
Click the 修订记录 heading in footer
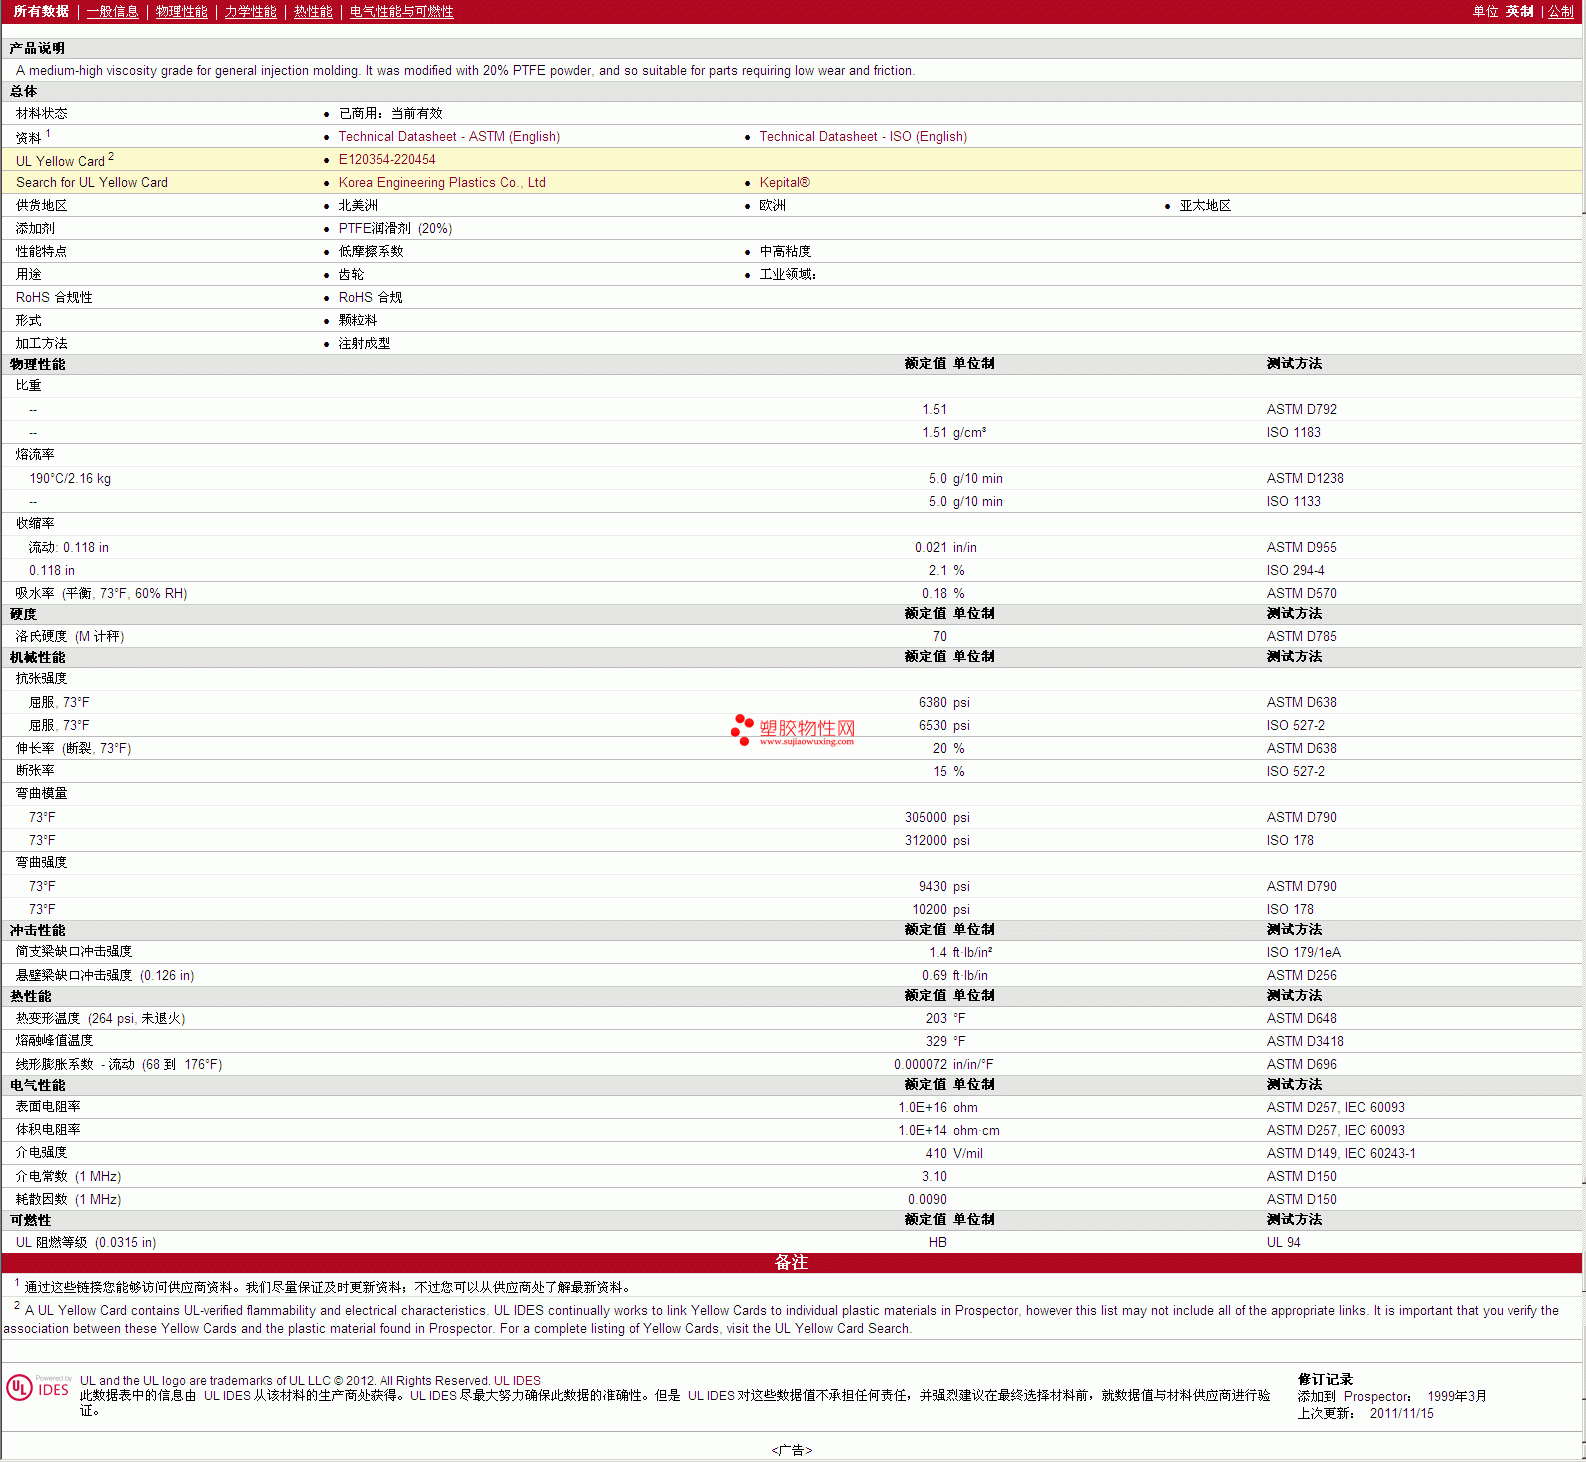click(1325, 1380)
